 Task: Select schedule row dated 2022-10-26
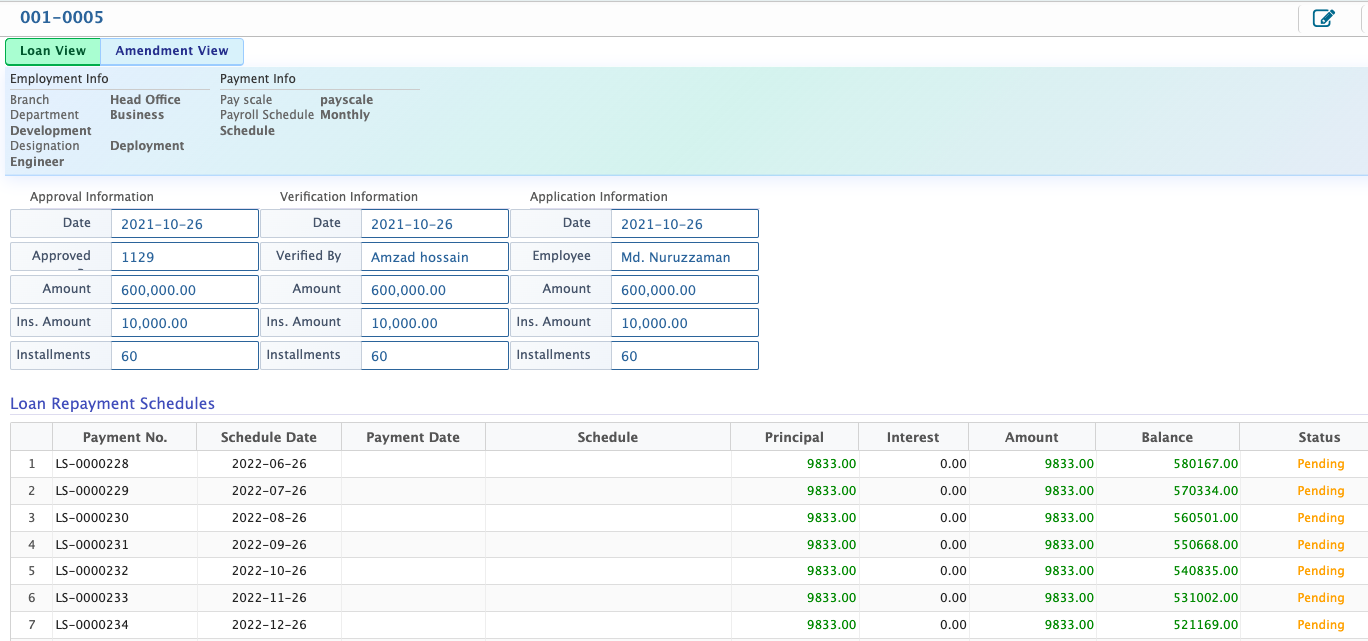(x=269, y=571)
